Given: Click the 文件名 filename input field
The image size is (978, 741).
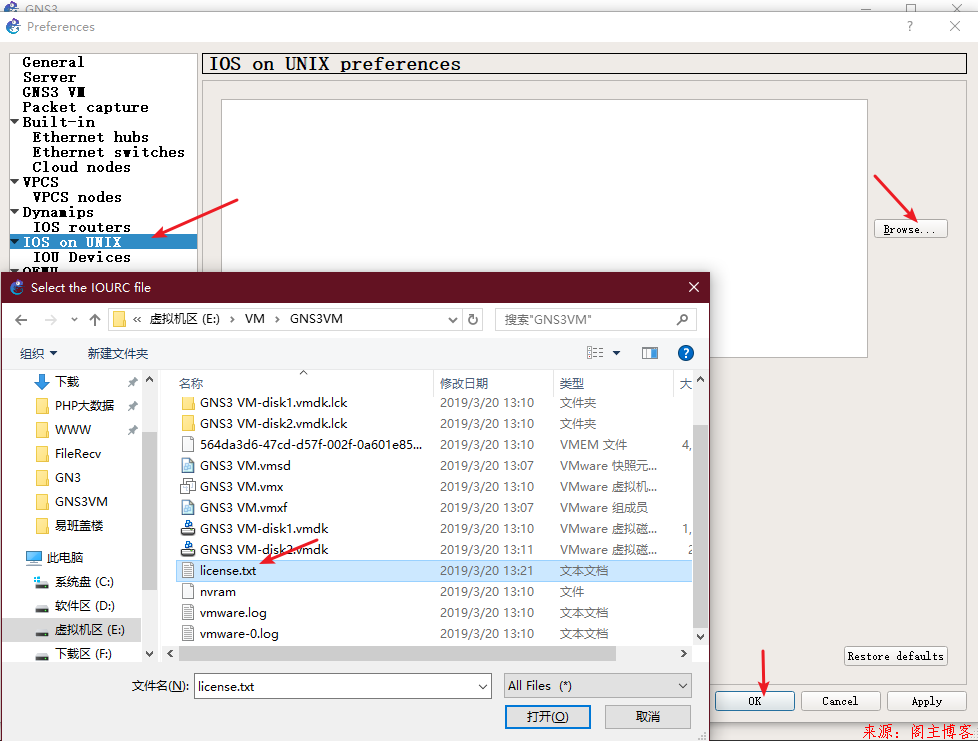Looking at the screenshot, I should click(336, 686).
